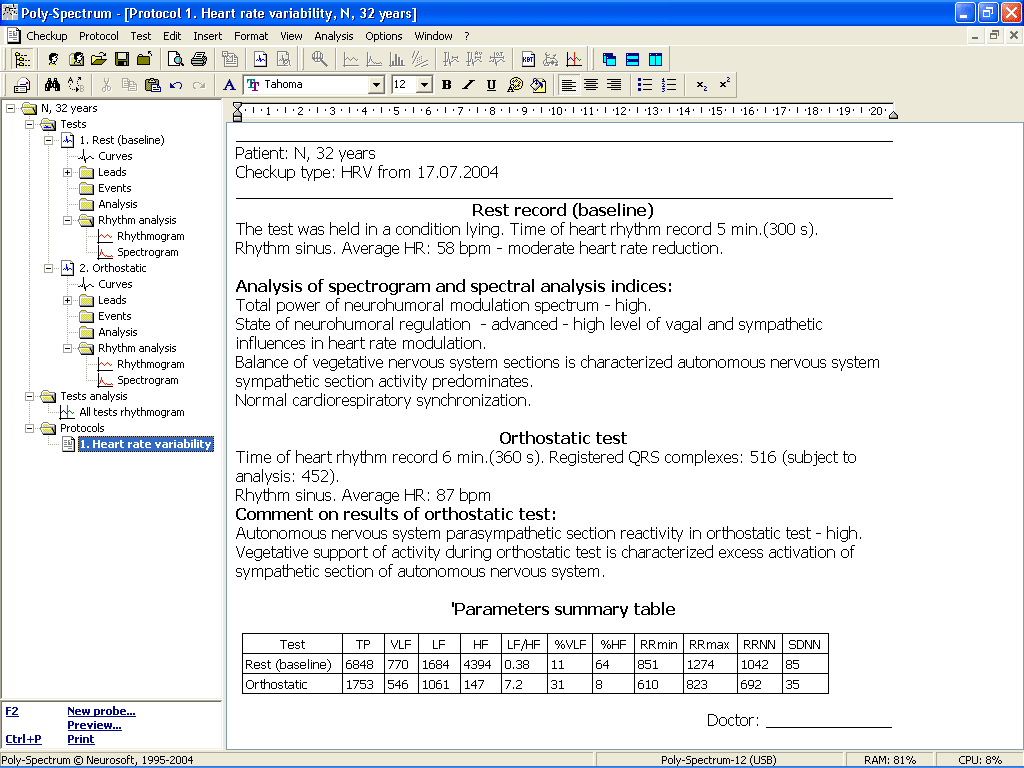The image size is (1024, 768).
Task: Collapse the 1. Rest (baseline) node
Action: [48, 140]
